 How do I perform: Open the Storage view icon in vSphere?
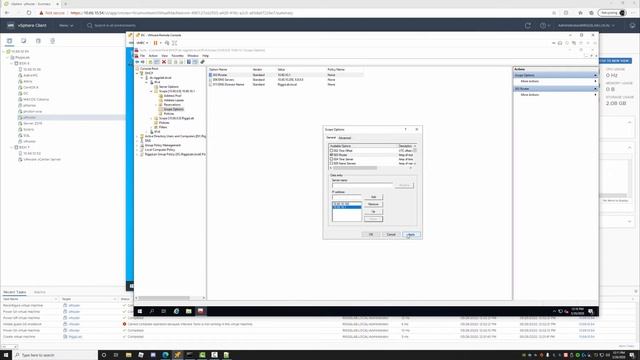[x=38, y=41]
